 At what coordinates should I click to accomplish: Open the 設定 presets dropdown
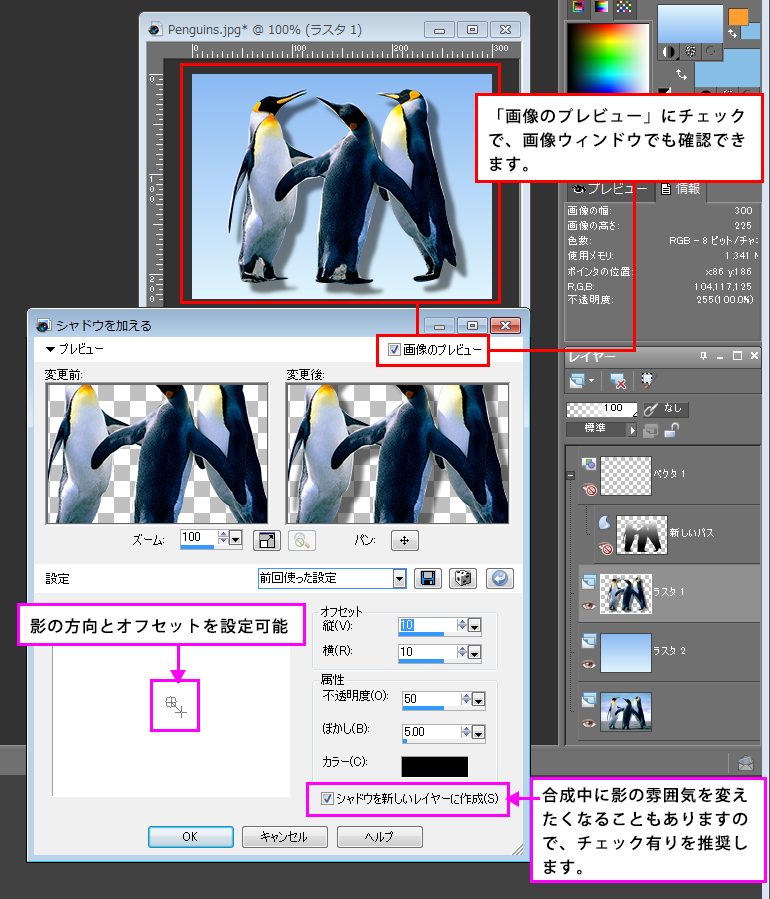(399, 579)
